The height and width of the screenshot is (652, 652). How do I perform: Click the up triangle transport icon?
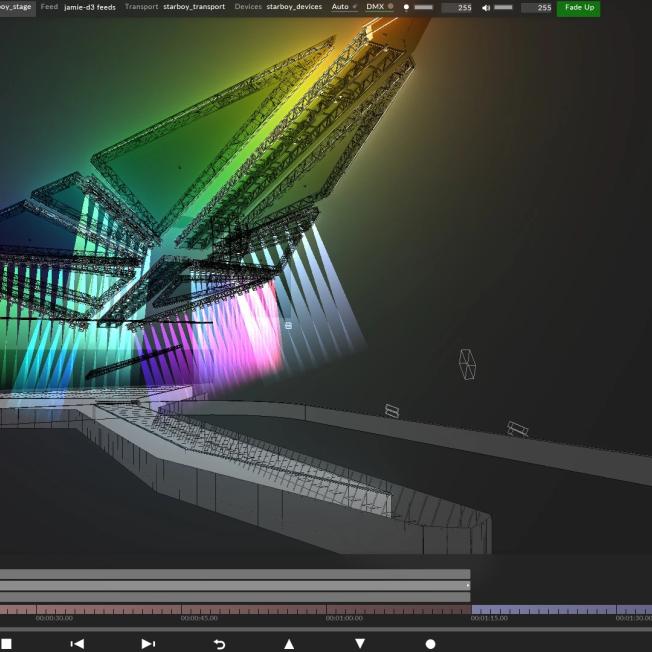point(289,644)
